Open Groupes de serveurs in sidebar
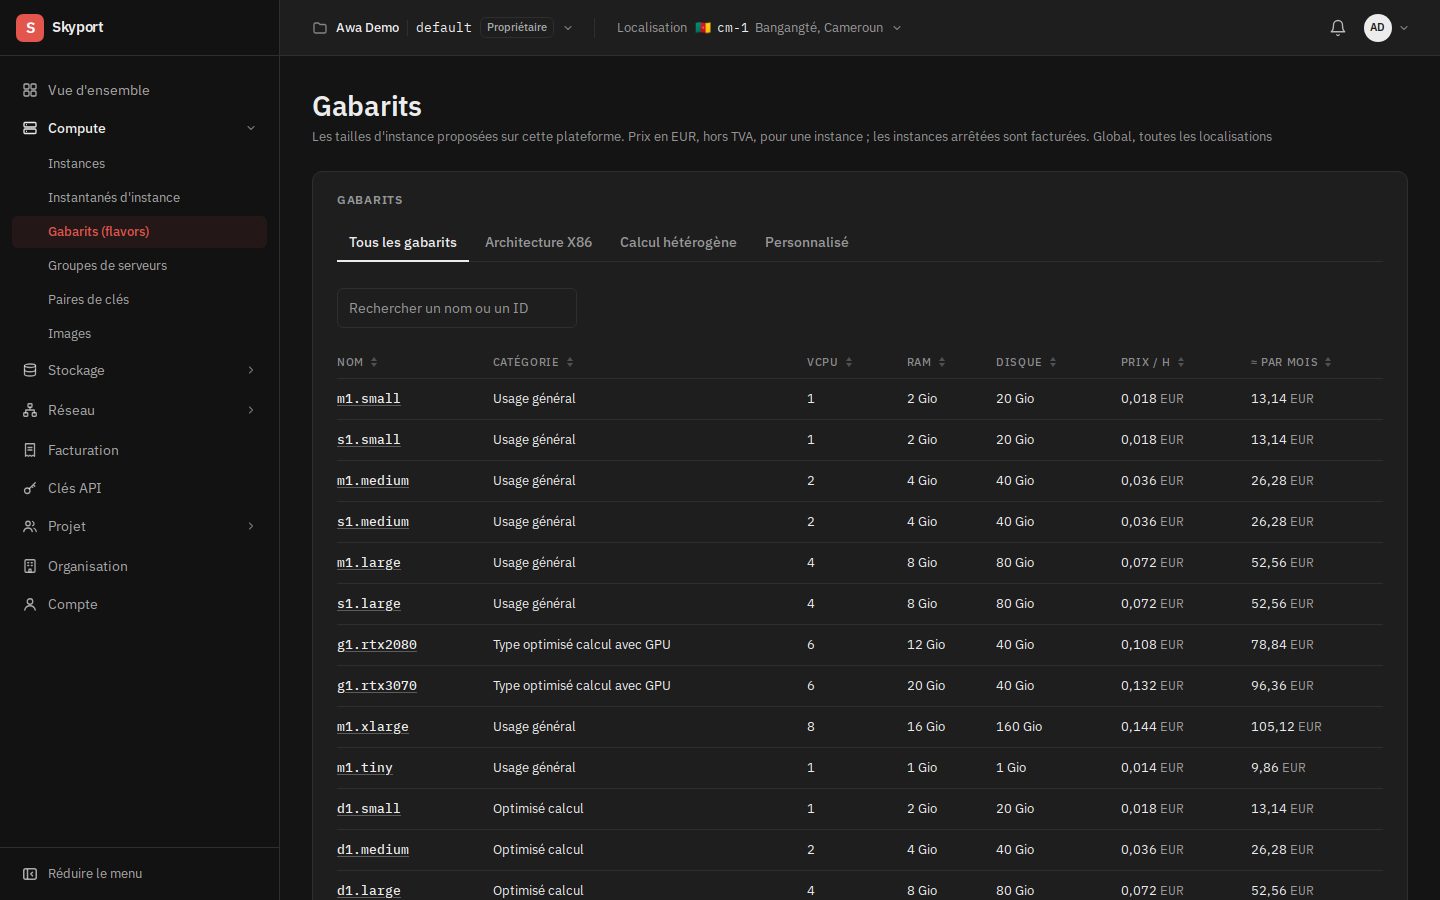The height and width of the screenshot is (900, 1440). click(x=139, y=265)
